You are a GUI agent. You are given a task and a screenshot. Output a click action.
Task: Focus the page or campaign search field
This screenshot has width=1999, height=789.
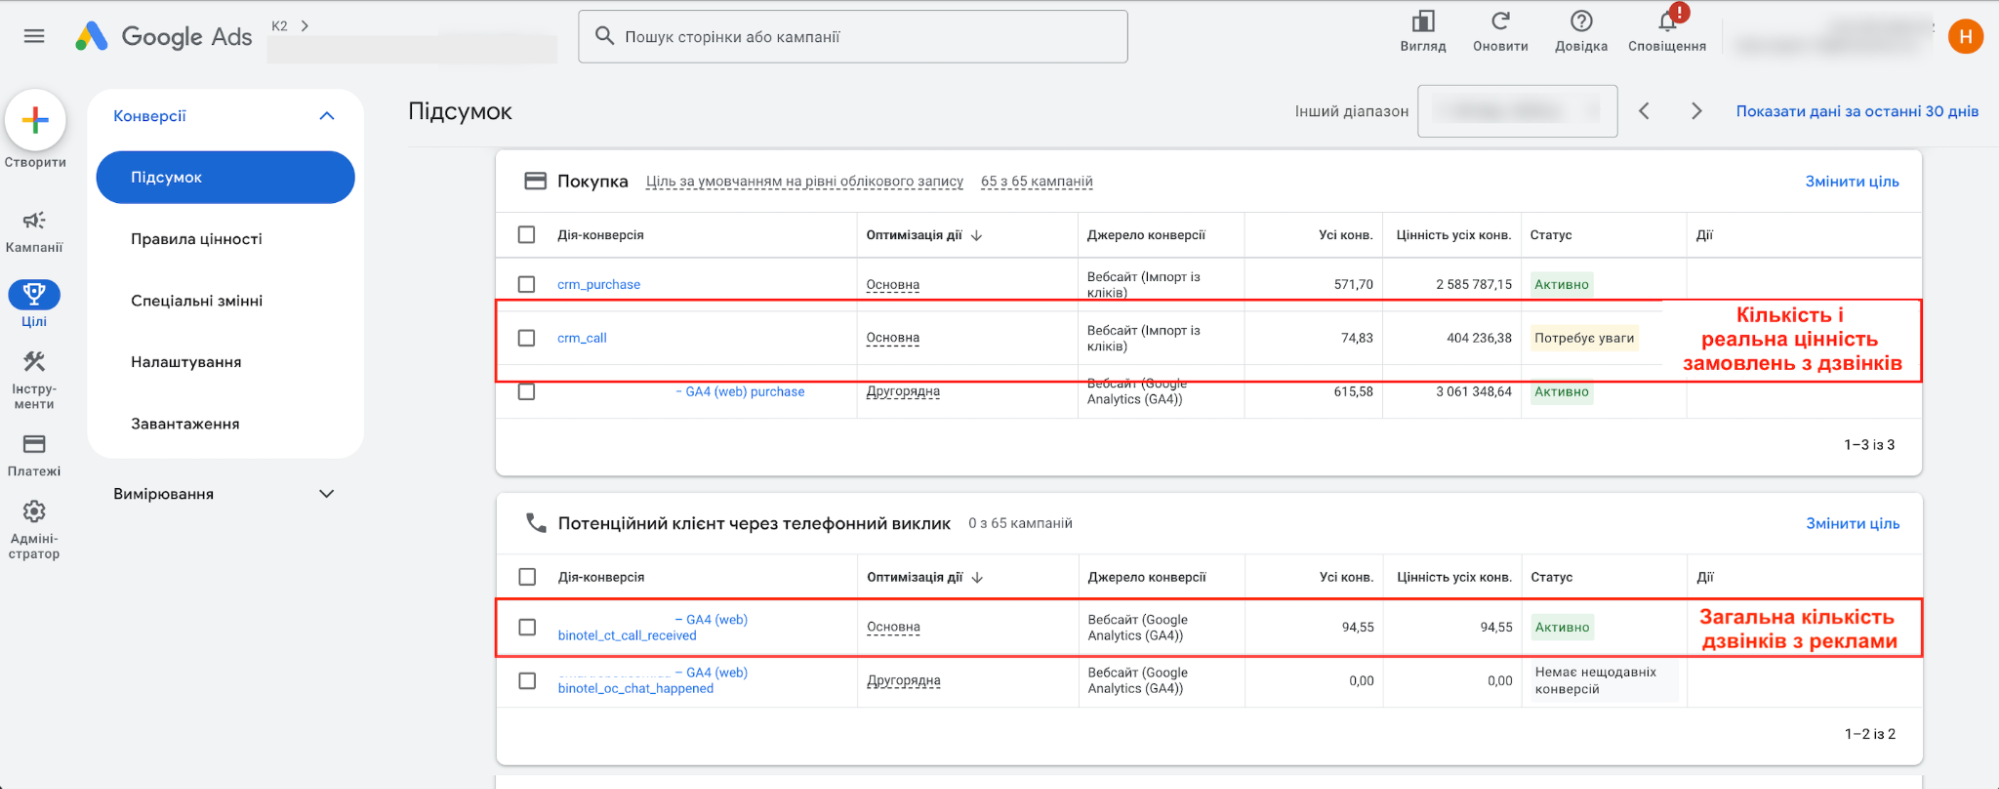pyautogui.click(x=853, y=37)
